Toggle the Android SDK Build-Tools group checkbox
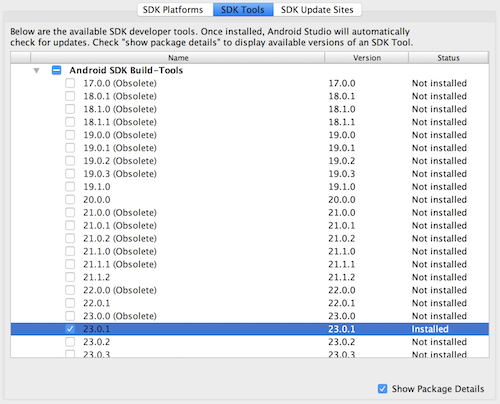 56,70
